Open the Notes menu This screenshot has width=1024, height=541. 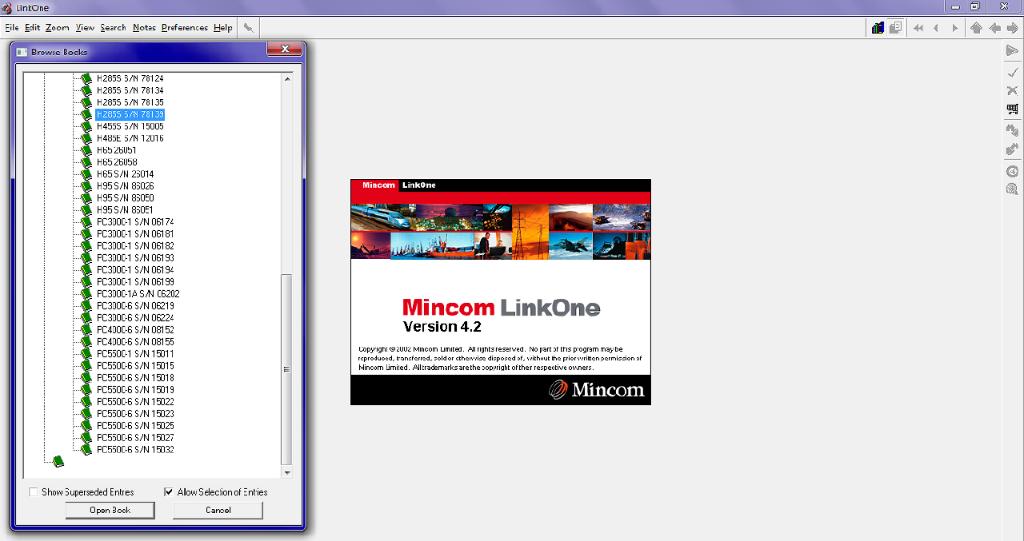pos(144,27)
